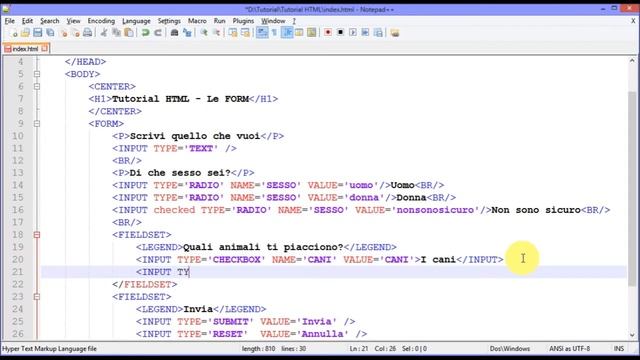Close the index.html tab with its button
Viewport: 640px width, 360px height.
point(44,48)
